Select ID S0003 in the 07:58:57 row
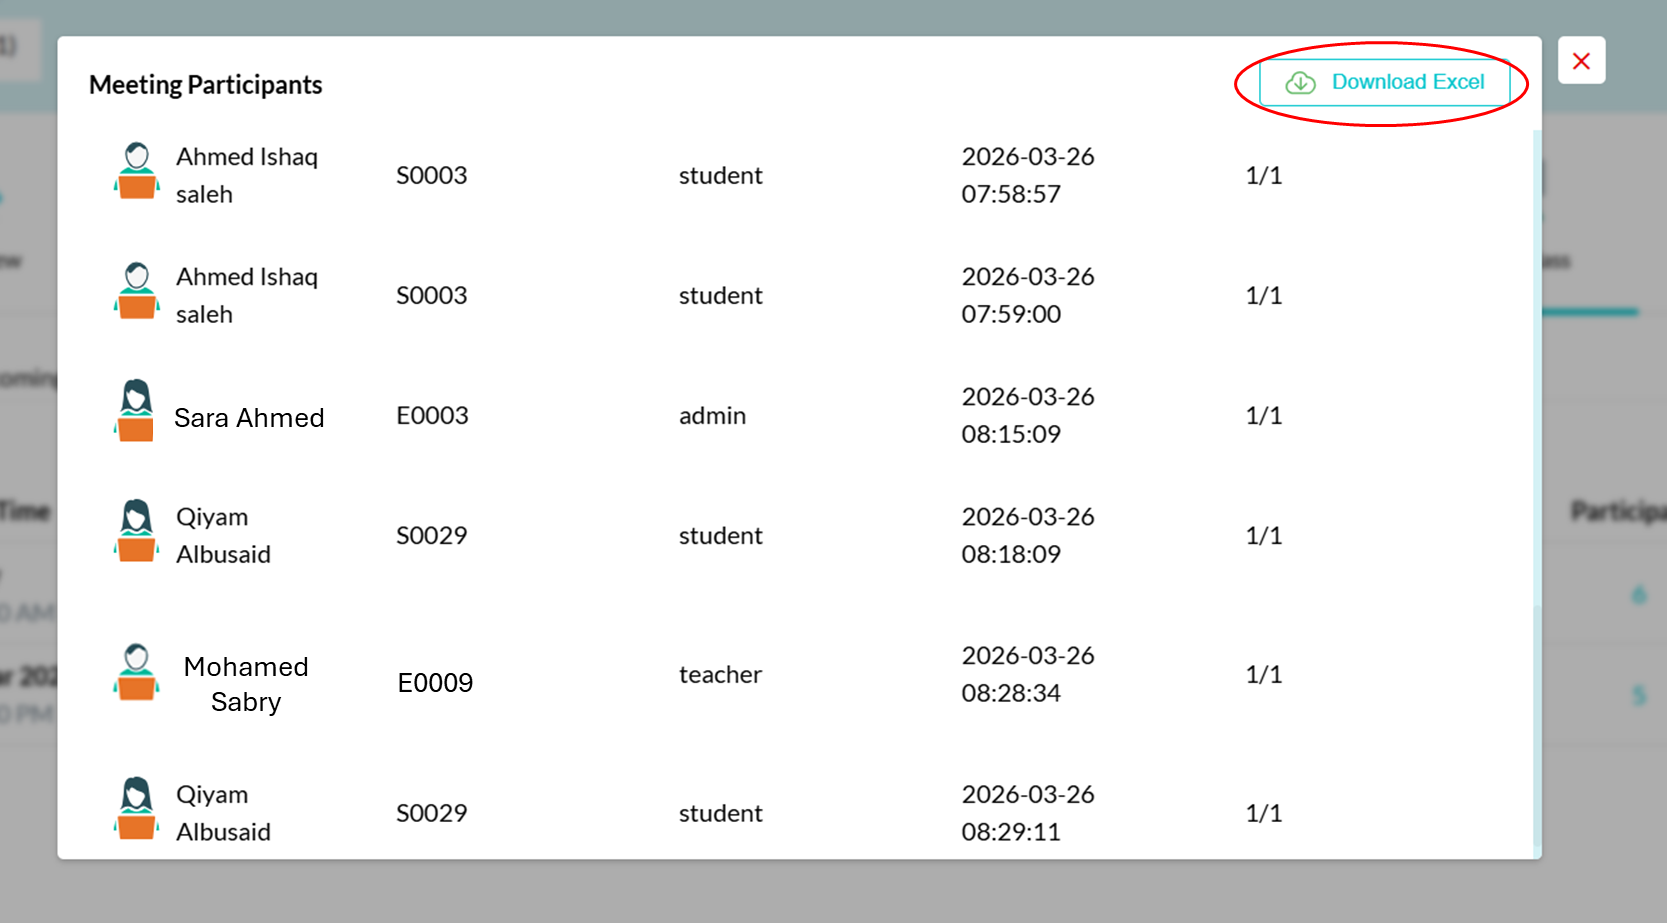 click(x=431, y=175)
